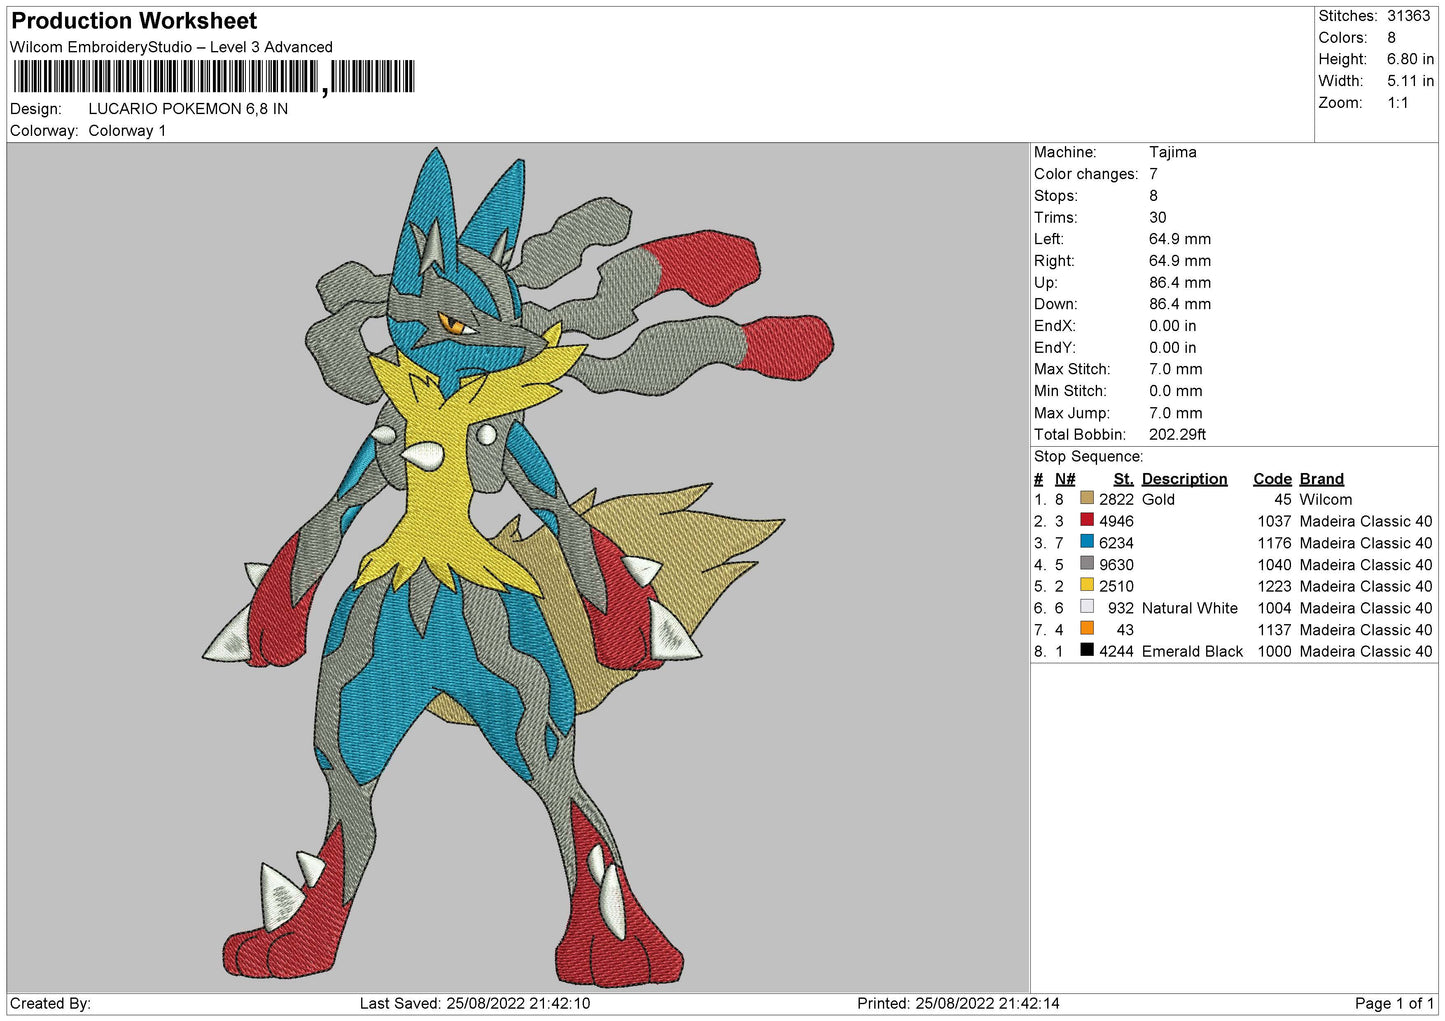Screen dimensions: 1445x1021
Task: Click the Max Jump value '7.0 mm'
Action: (x=1176, y=413)
